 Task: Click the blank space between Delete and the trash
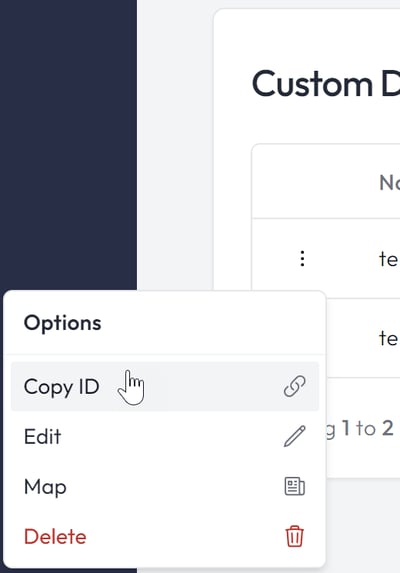(x=186, y=536)
